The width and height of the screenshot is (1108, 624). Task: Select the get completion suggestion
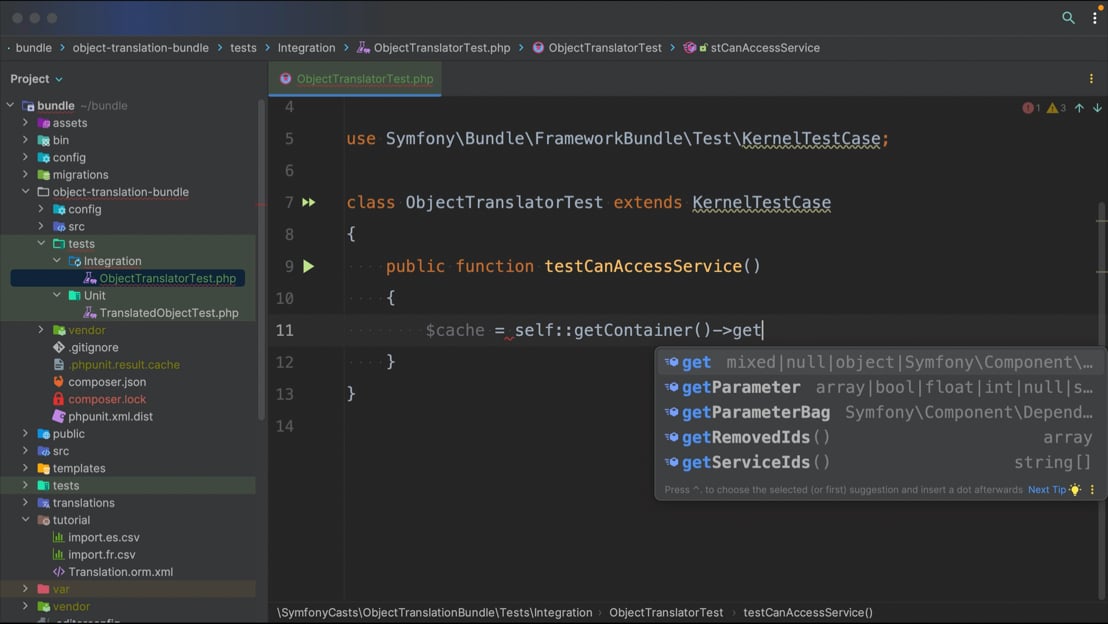coord(878,363)
